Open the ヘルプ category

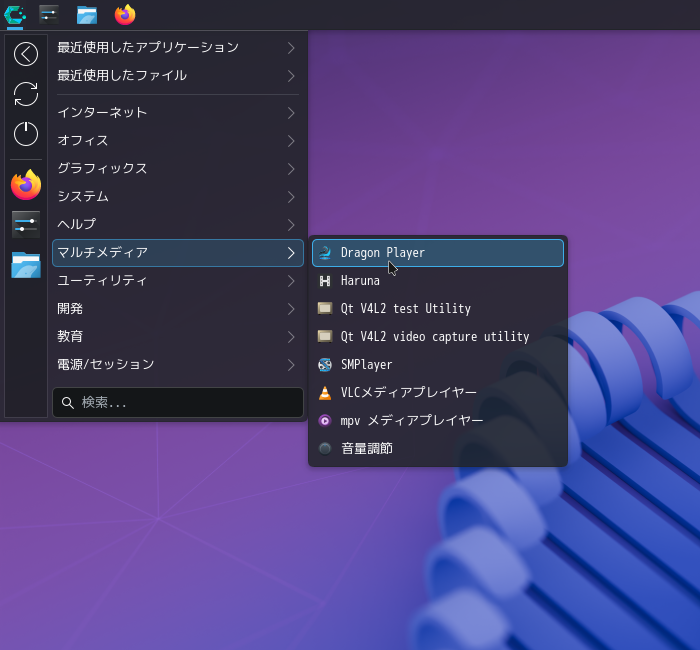(178, 225)
